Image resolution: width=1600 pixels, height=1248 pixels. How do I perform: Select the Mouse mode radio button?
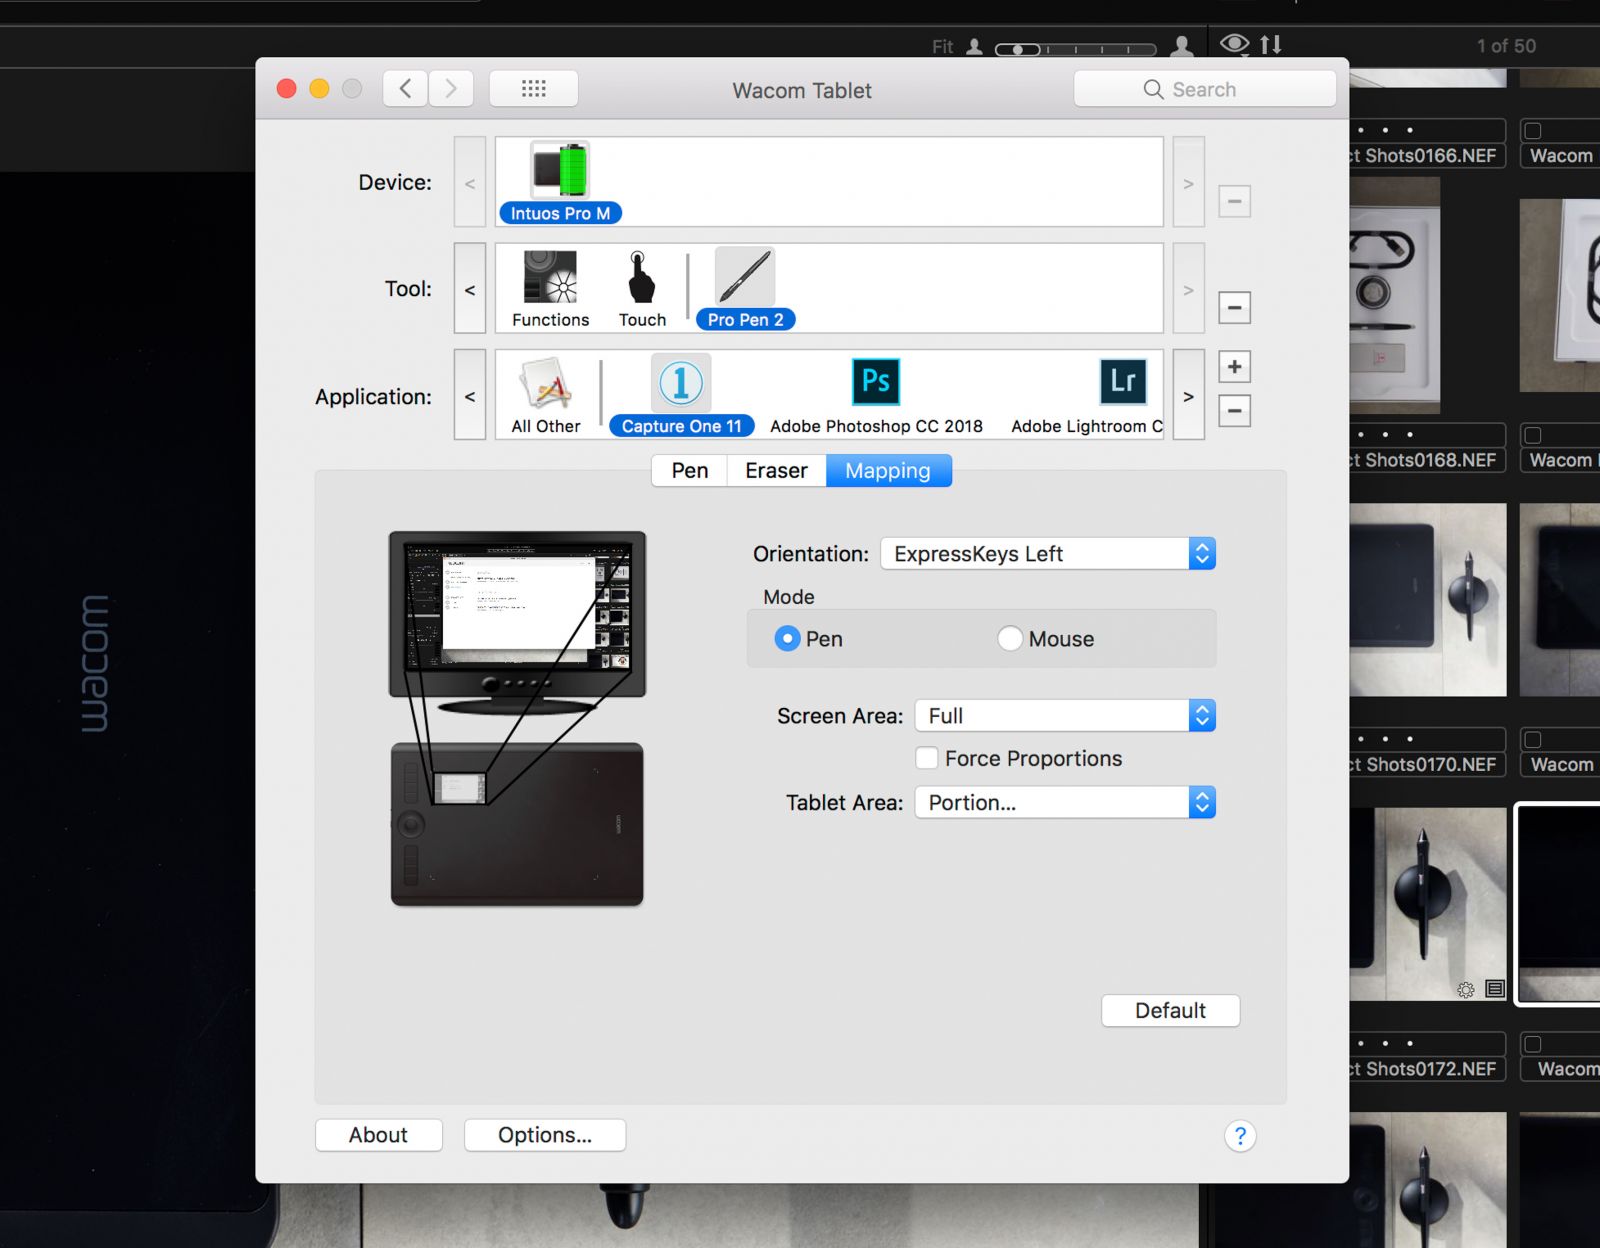tap(1010, 639)
